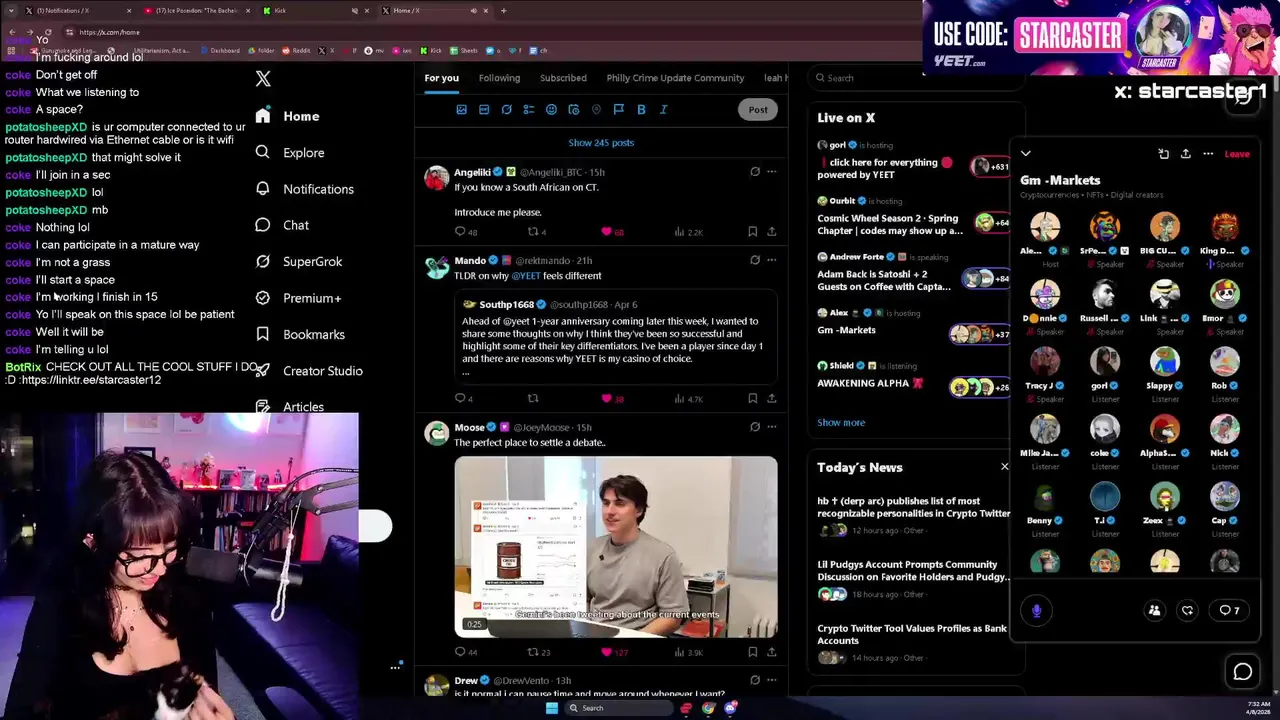The image size is (1280, 720).
Task: Open Grok enhance icon in the composer
Action: pyautogui.click(x=507, y=110)
